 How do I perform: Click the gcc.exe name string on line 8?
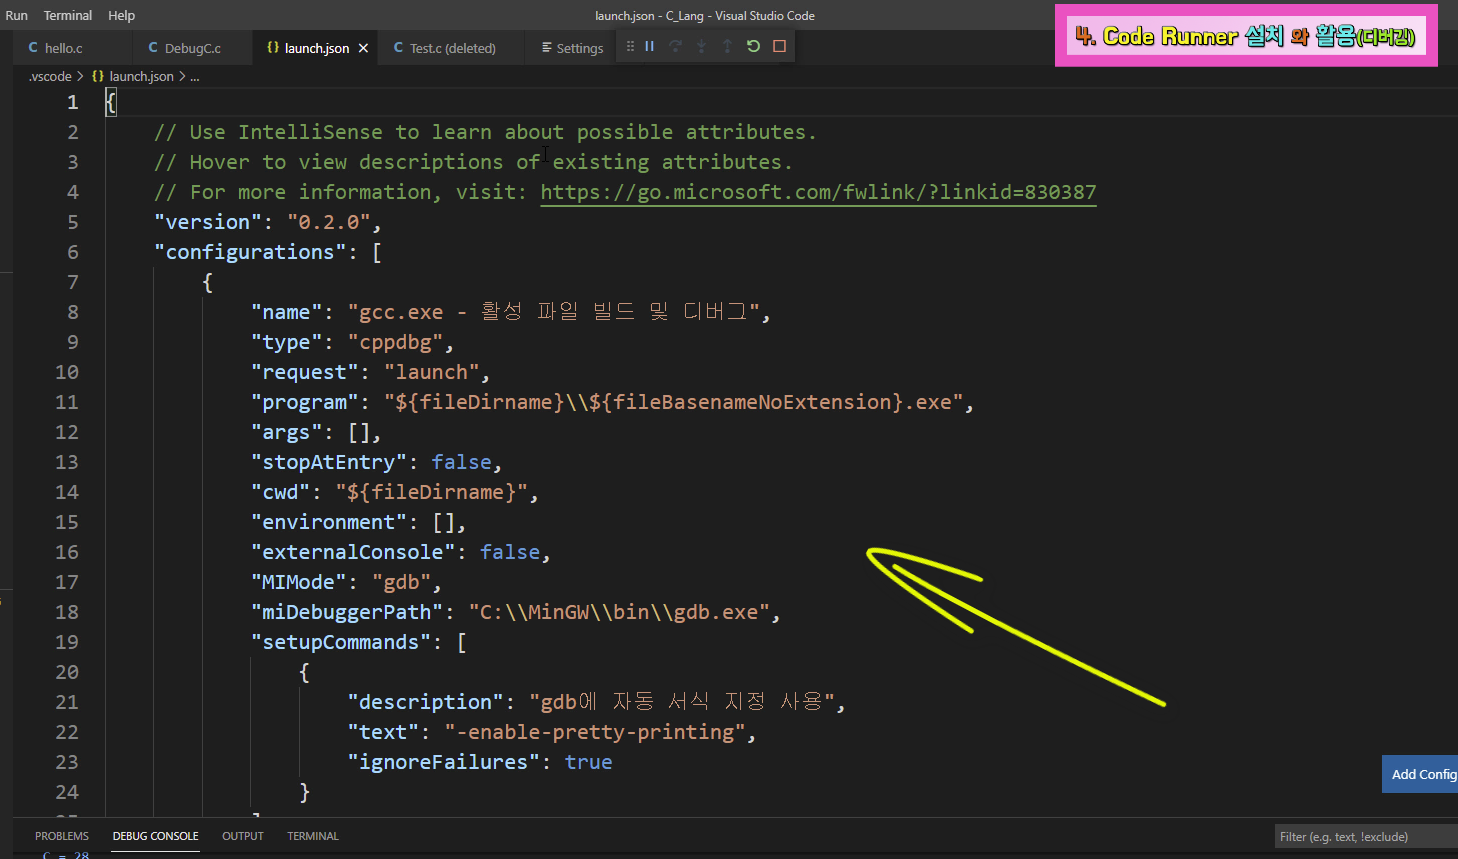click(x=553, y=312)
